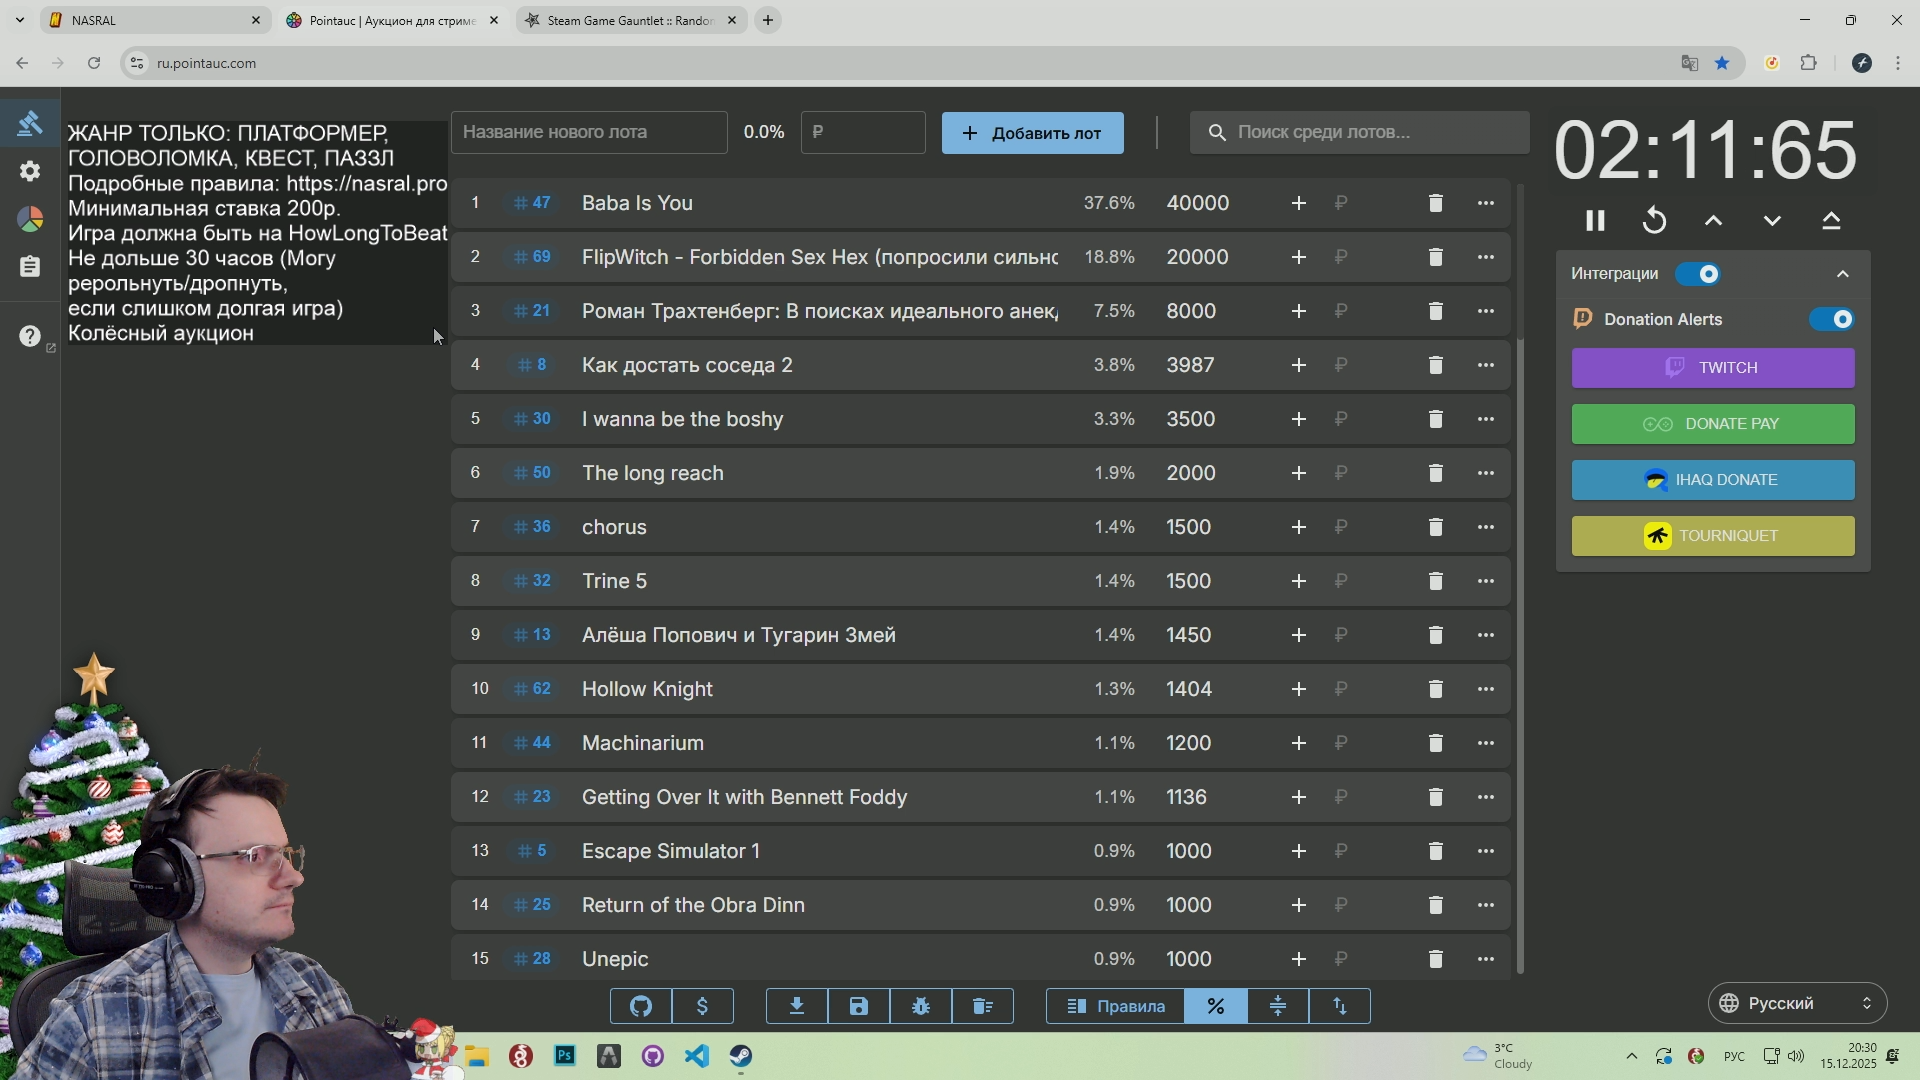The image size is (1920, 1080).
Task: Collapse the Integrations panel chevron
Action: coord(1843,274)
